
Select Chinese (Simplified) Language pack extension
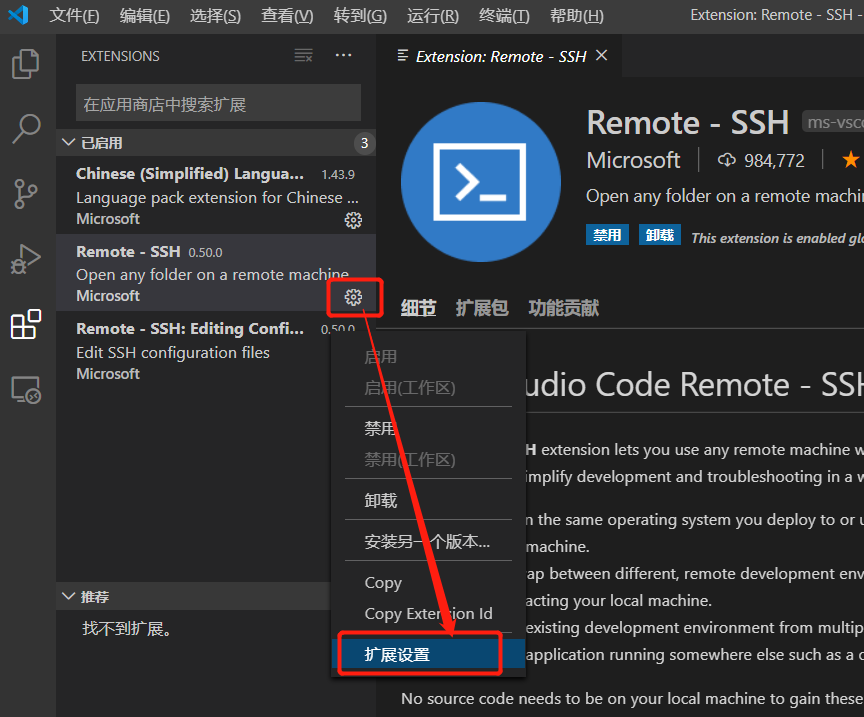click(x=216, y=195)
